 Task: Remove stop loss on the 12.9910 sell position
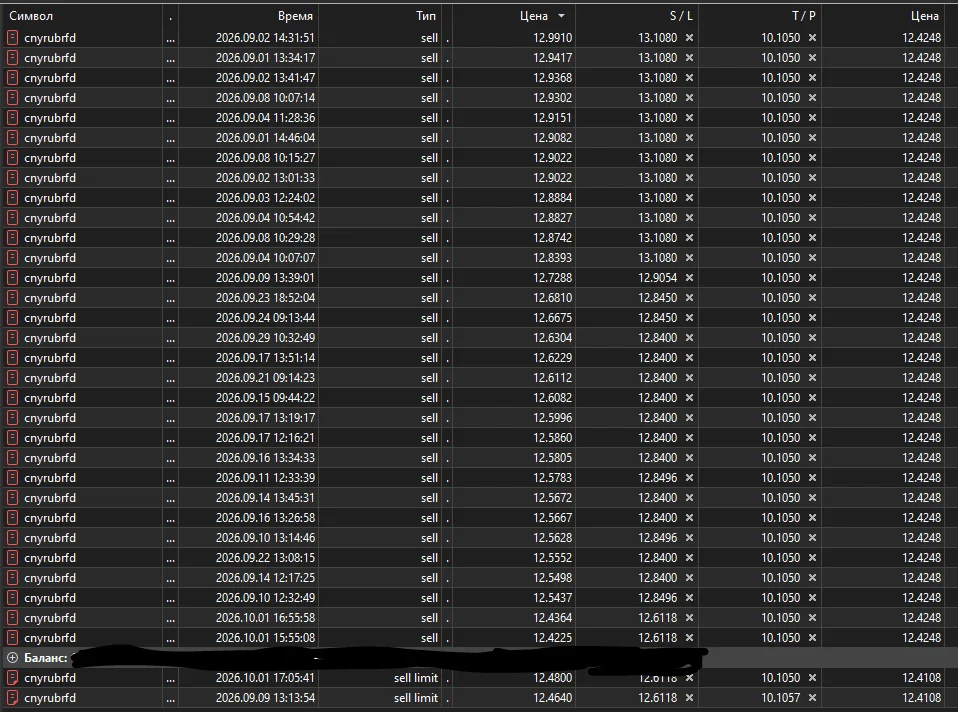[x=689, y=38]
